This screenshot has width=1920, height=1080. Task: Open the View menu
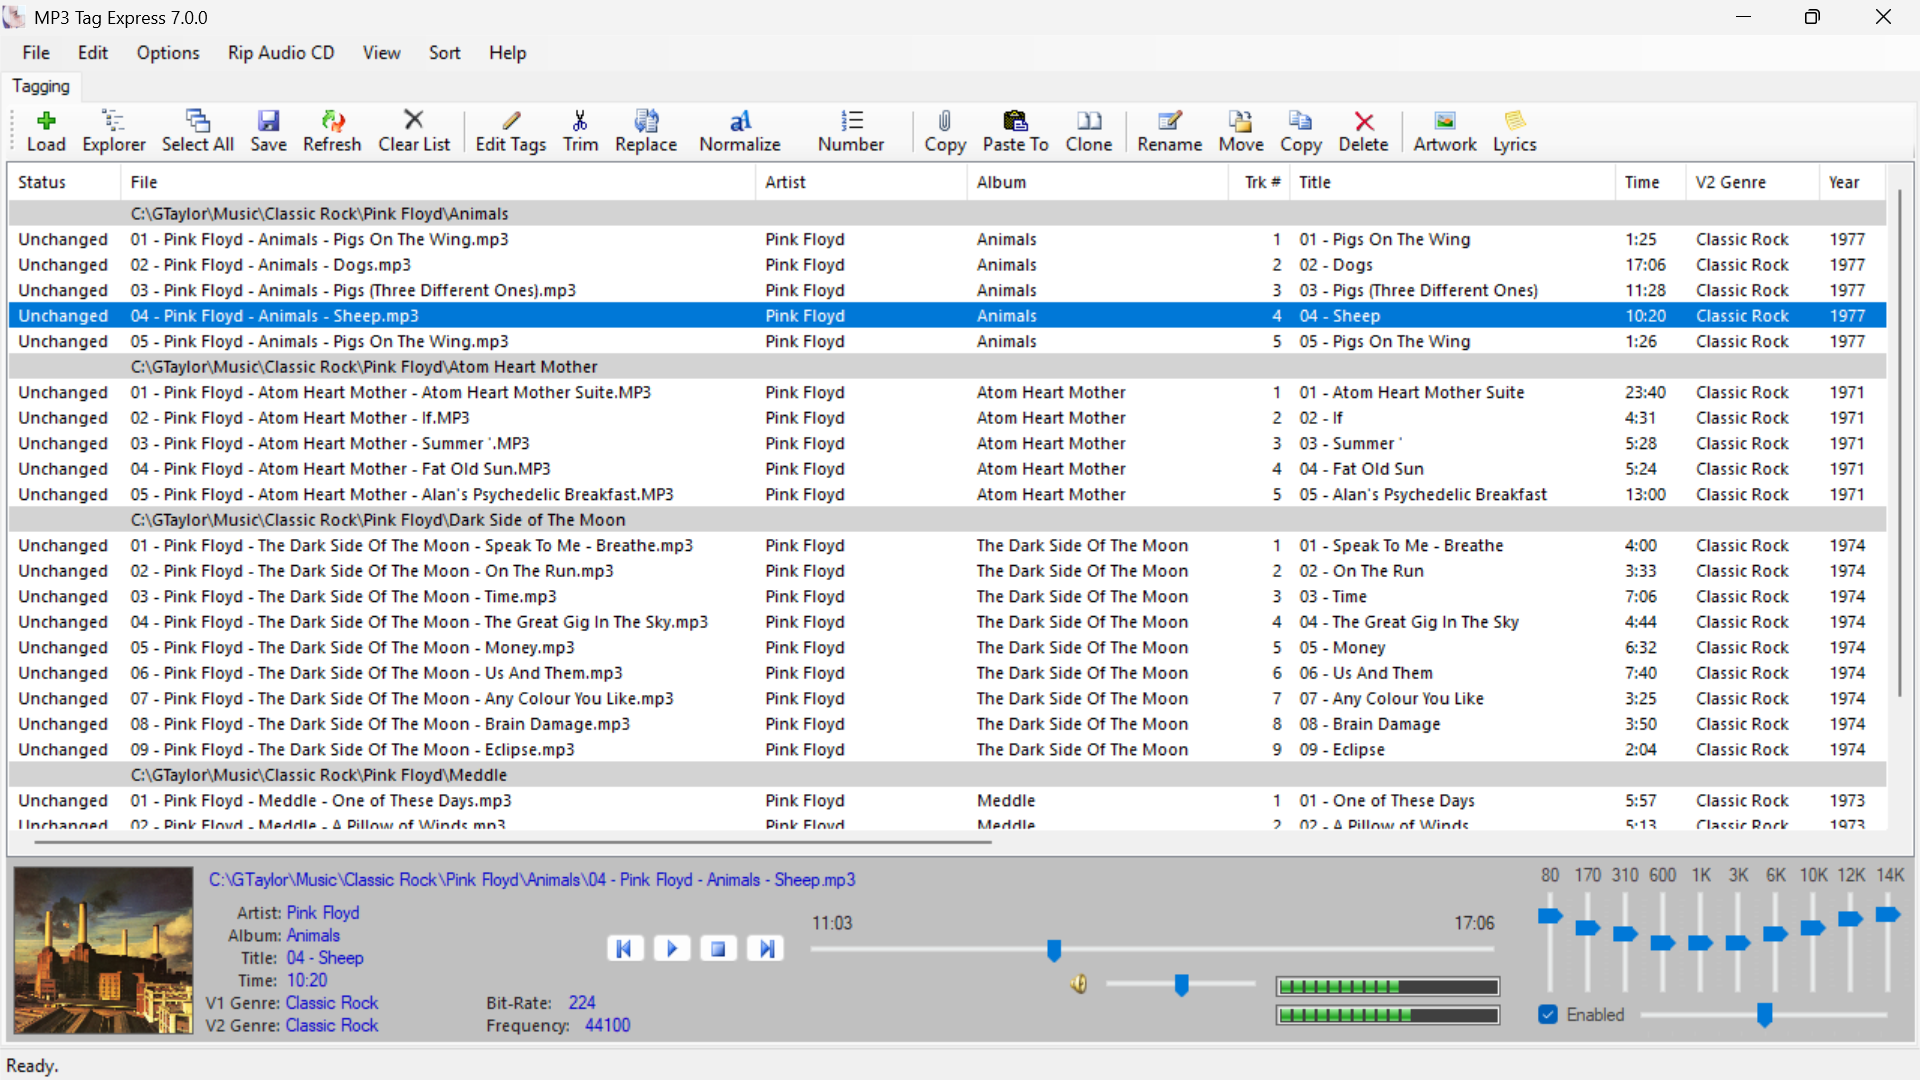point(381,53)
